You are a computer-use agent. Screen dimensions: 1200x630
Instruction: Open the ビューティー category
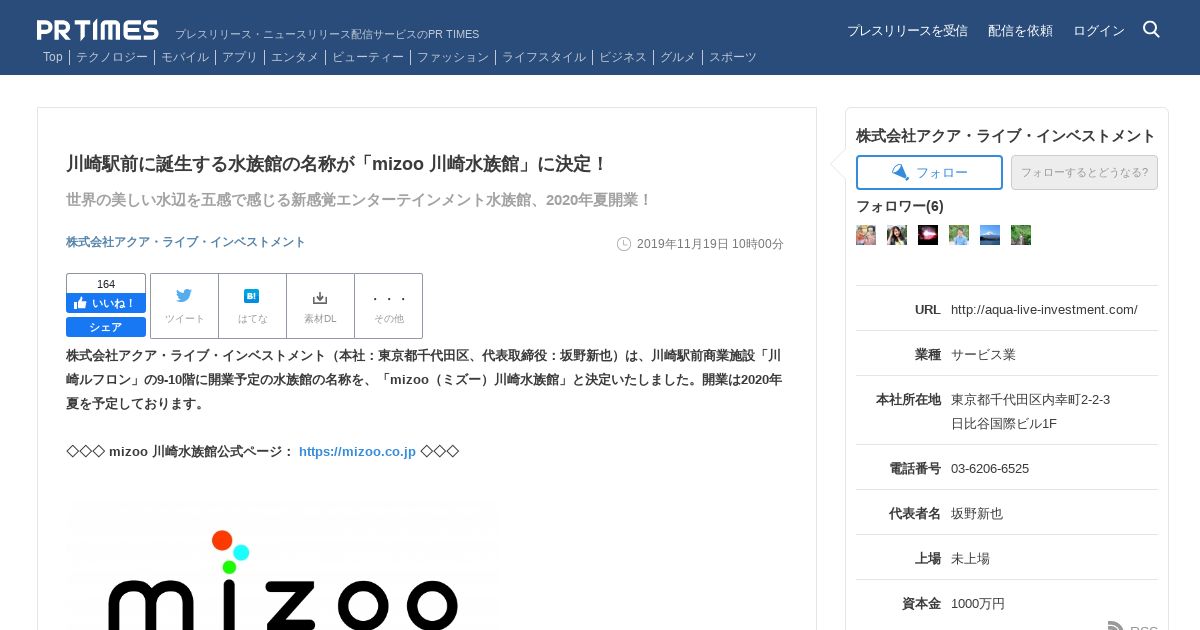click(368, 57)
